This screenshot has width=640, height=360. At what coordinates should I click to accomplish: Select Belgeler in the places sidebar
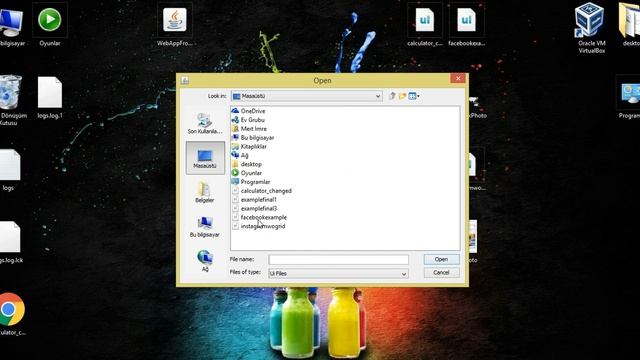tap(204, 192)
